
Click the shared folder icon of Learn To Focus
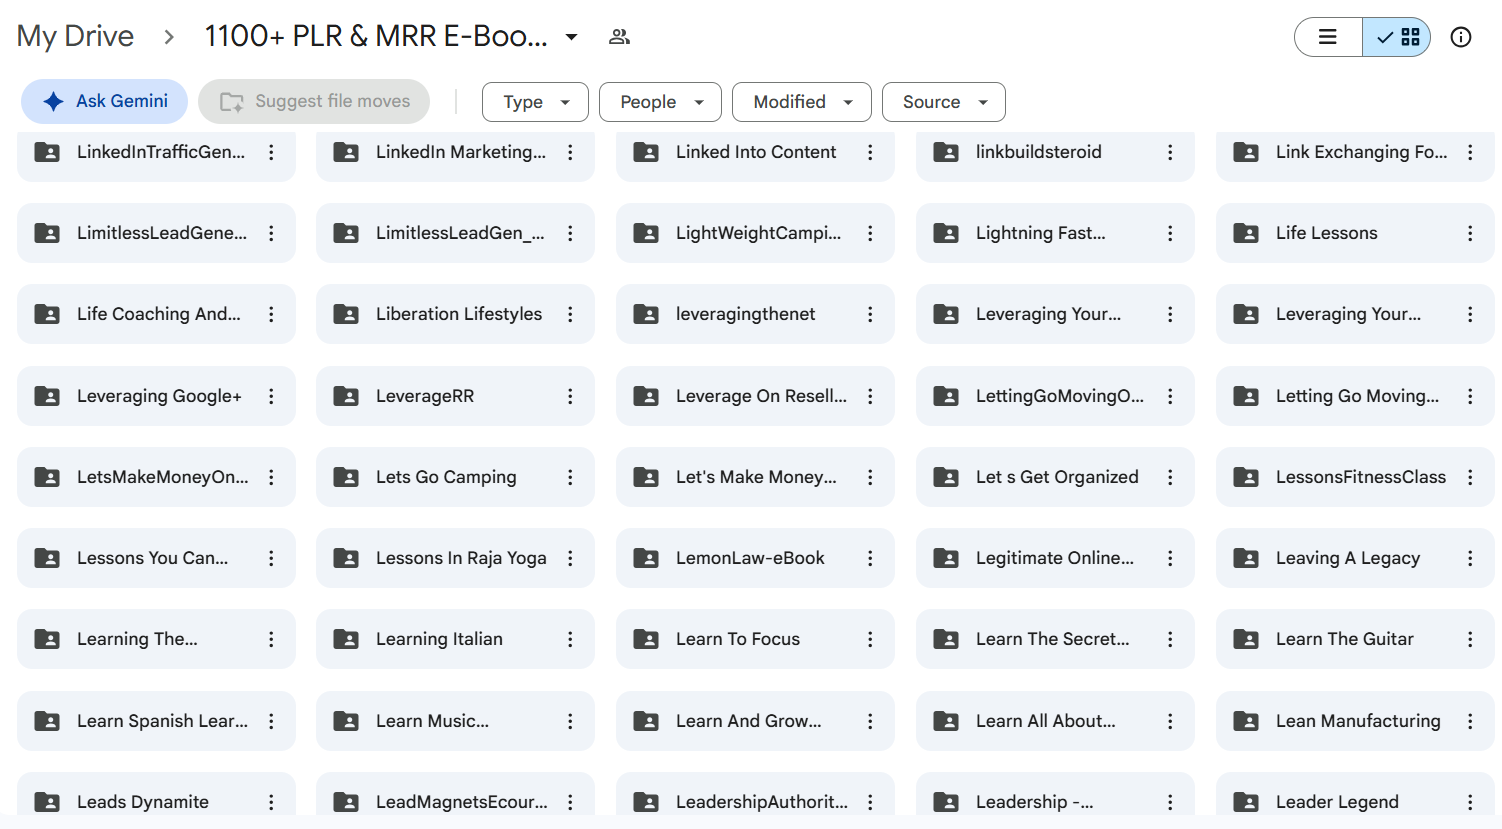(646, 639)
